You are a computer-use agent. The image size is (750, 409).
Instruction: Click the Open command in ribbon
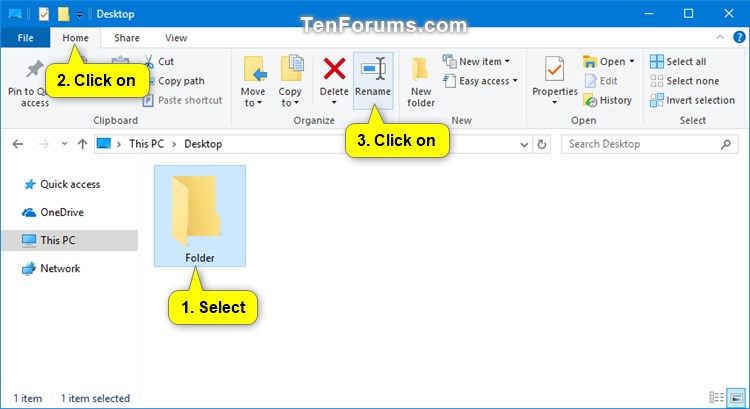[x=604, y=61]
